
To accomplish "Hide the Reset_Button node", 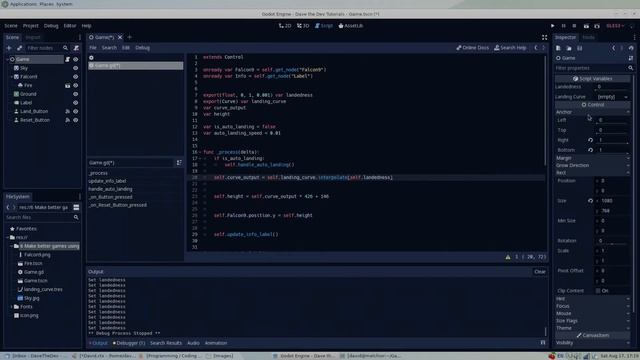I will [76, 120].
